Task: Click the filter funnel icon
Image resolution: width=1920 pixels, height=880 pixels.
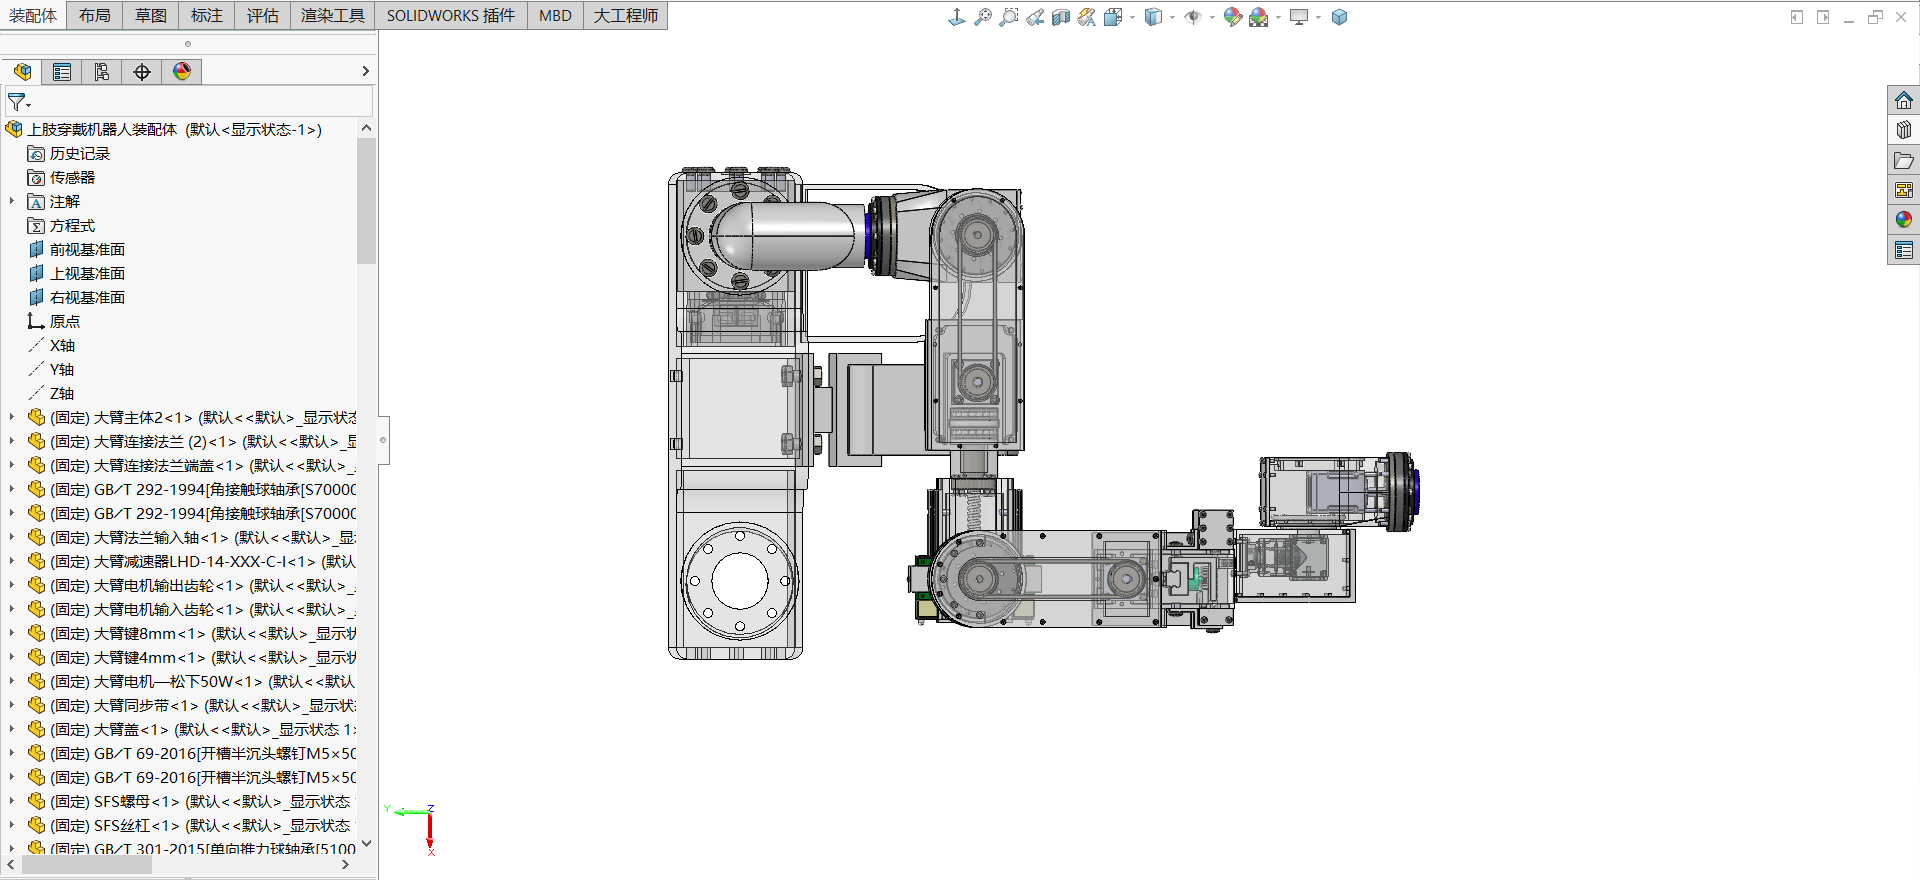Action: coord(18,102)
